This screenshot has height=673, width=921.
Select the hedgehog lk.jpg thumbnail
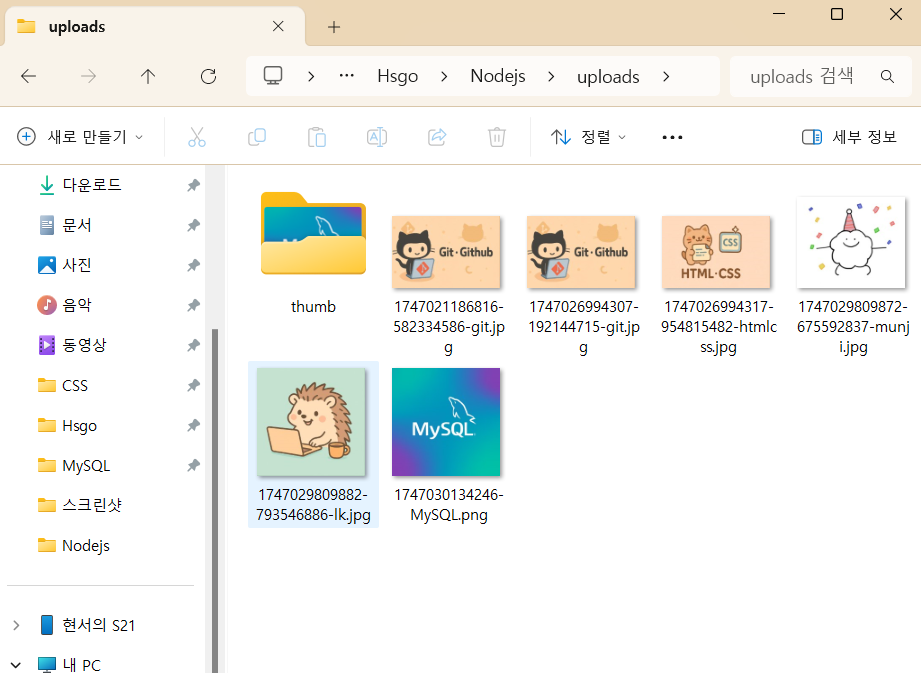311,422
